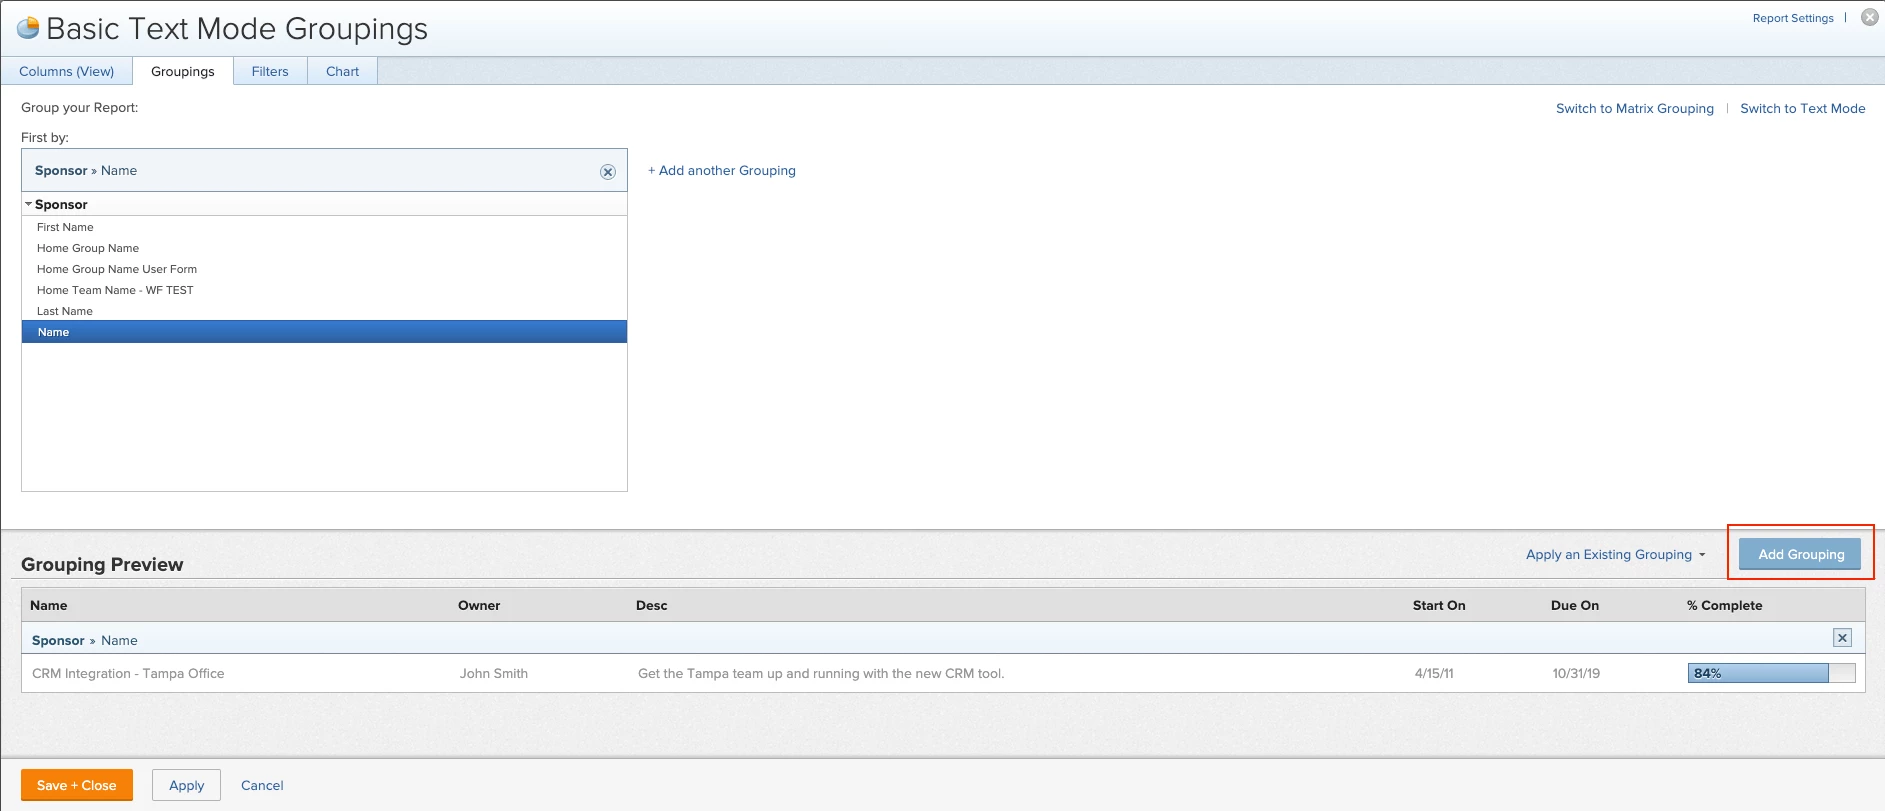
Task: Open Report Settings
Action: 1793,18
